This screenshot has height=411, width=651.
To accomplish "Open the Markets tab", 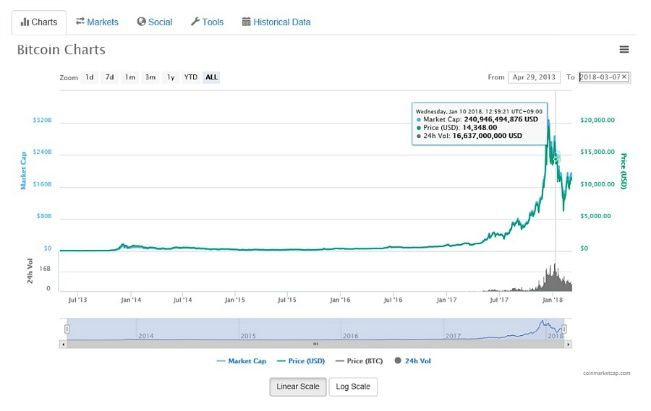I will pyautogui.click(x=97, y=22).
